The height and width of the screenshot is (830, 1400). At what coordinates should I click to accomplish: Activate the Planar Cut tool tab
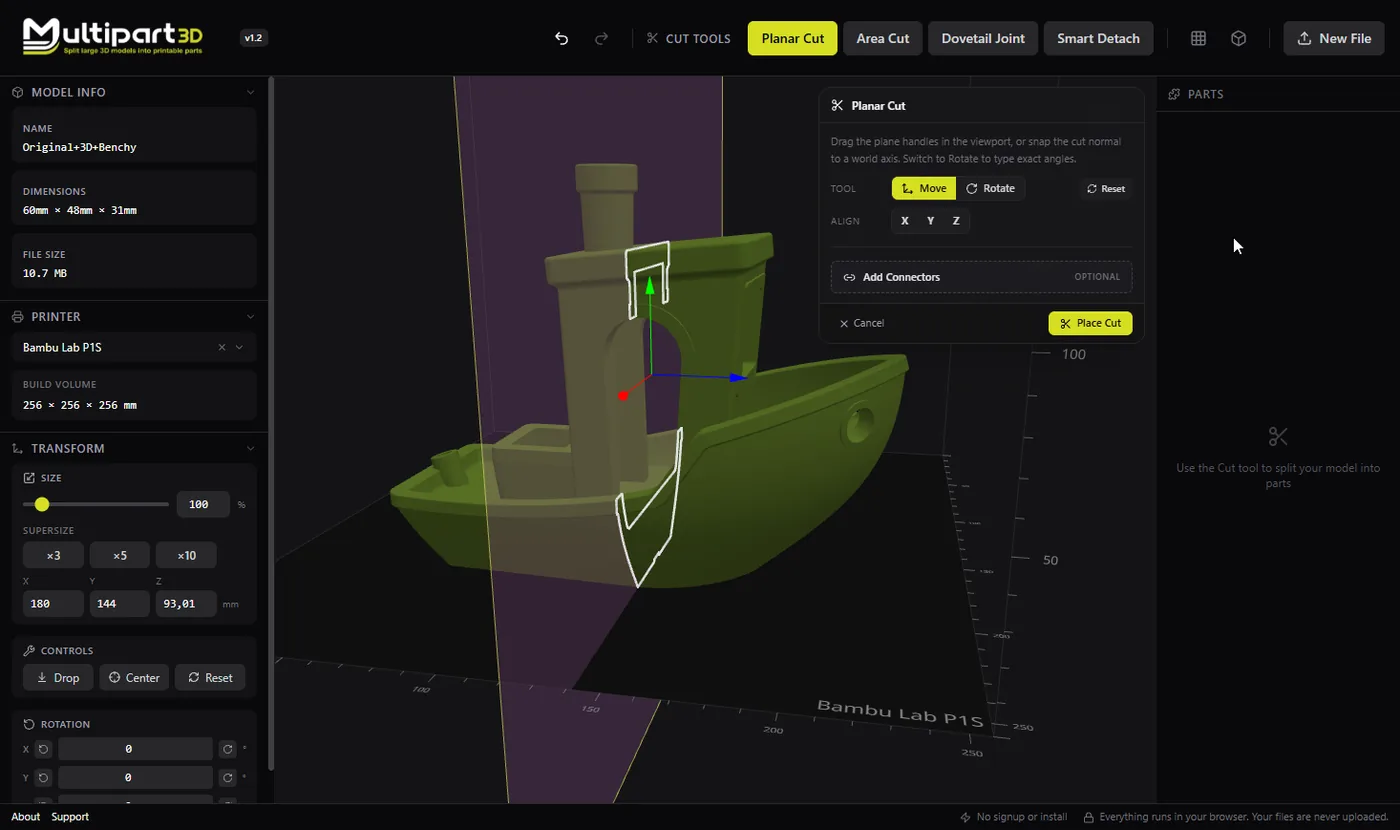click(x=793, y=39)
